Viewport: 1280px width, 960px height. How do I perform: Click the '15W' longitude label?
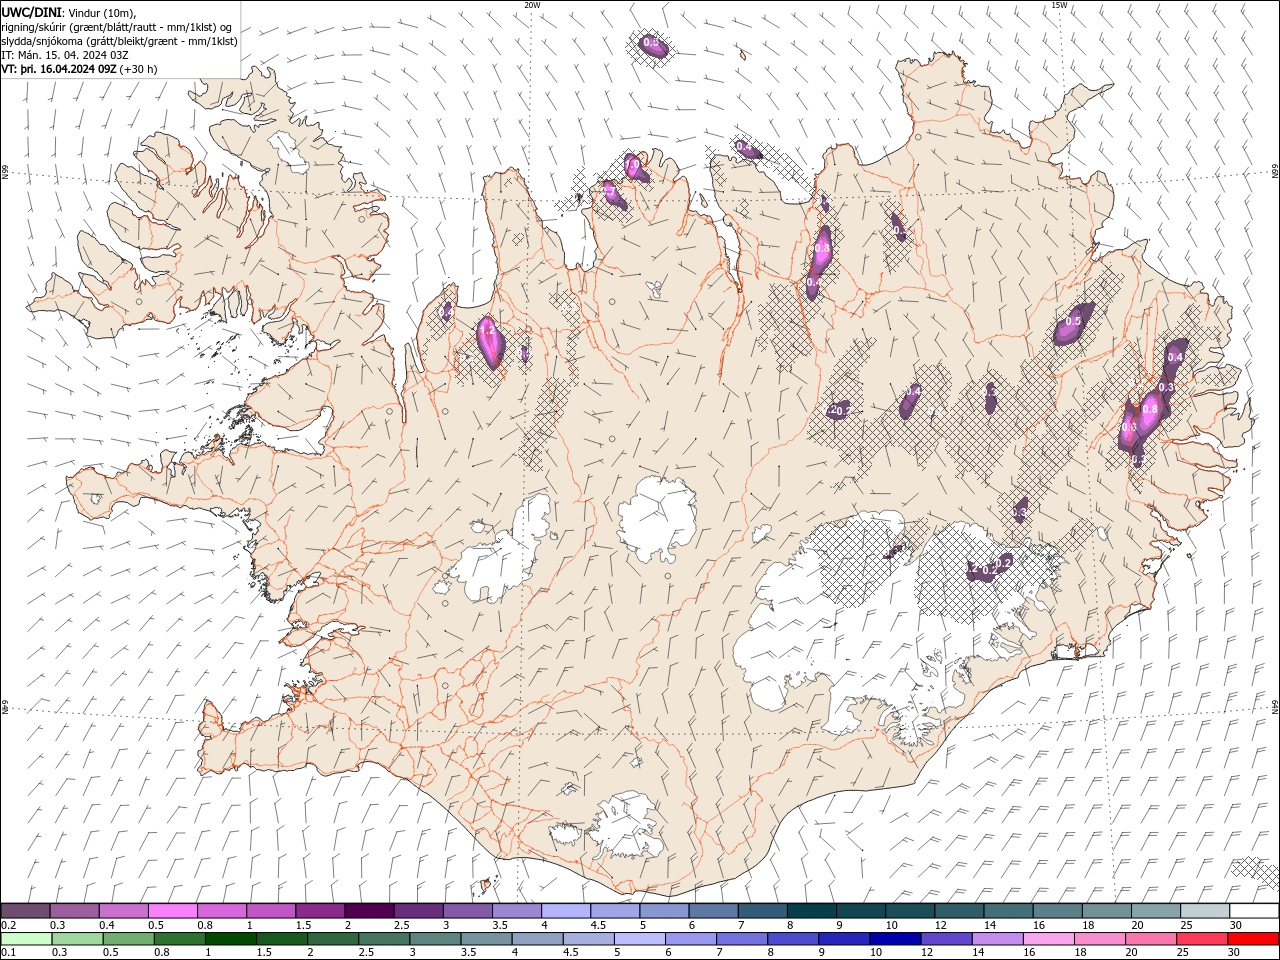[1059, 5]
